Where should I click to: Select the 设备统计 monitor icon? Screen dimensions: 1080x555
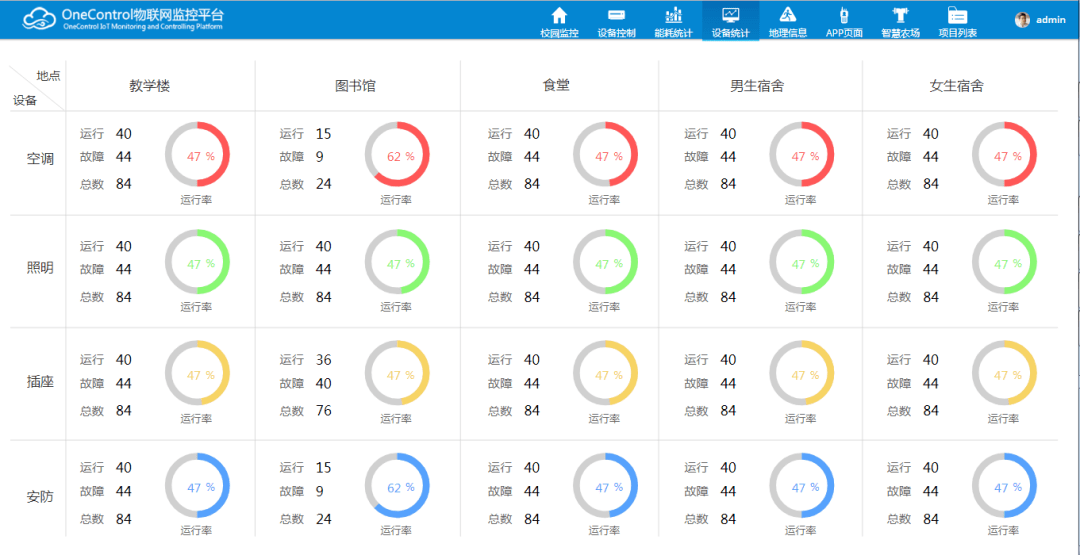click(730, 15)
